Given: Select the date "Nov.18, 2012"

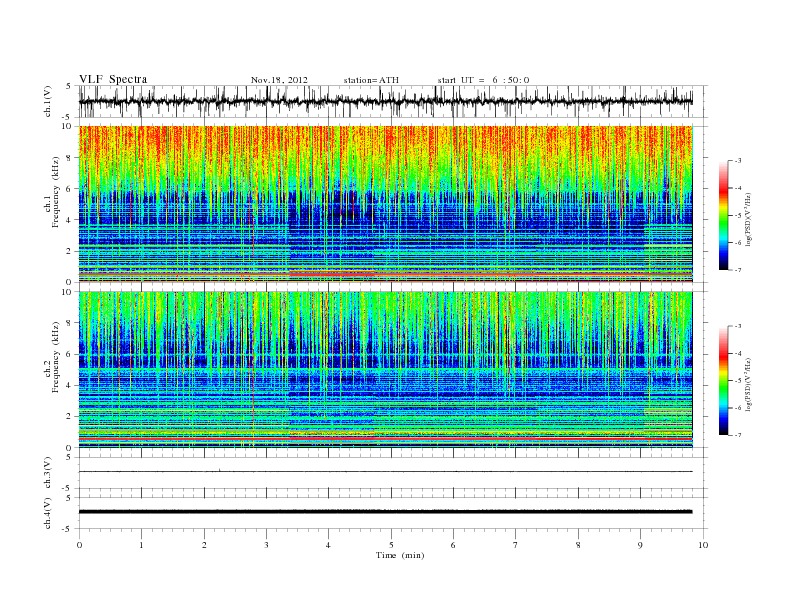Looking at the screenshot, I should tap(279, 80).
